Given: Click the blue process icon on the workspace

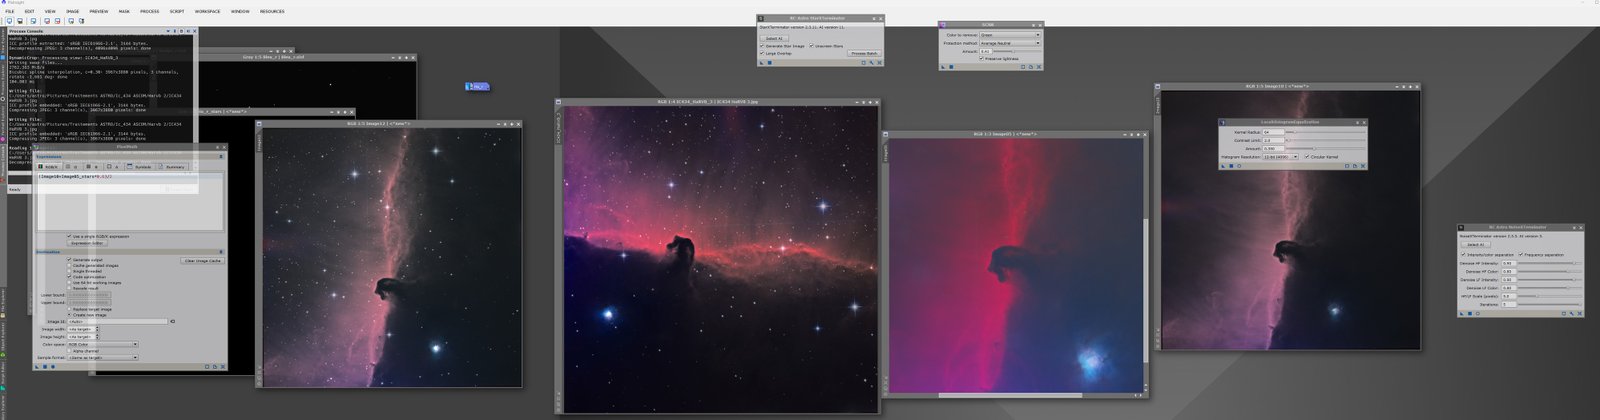Looking at the screenshot, I should point(477,87).
